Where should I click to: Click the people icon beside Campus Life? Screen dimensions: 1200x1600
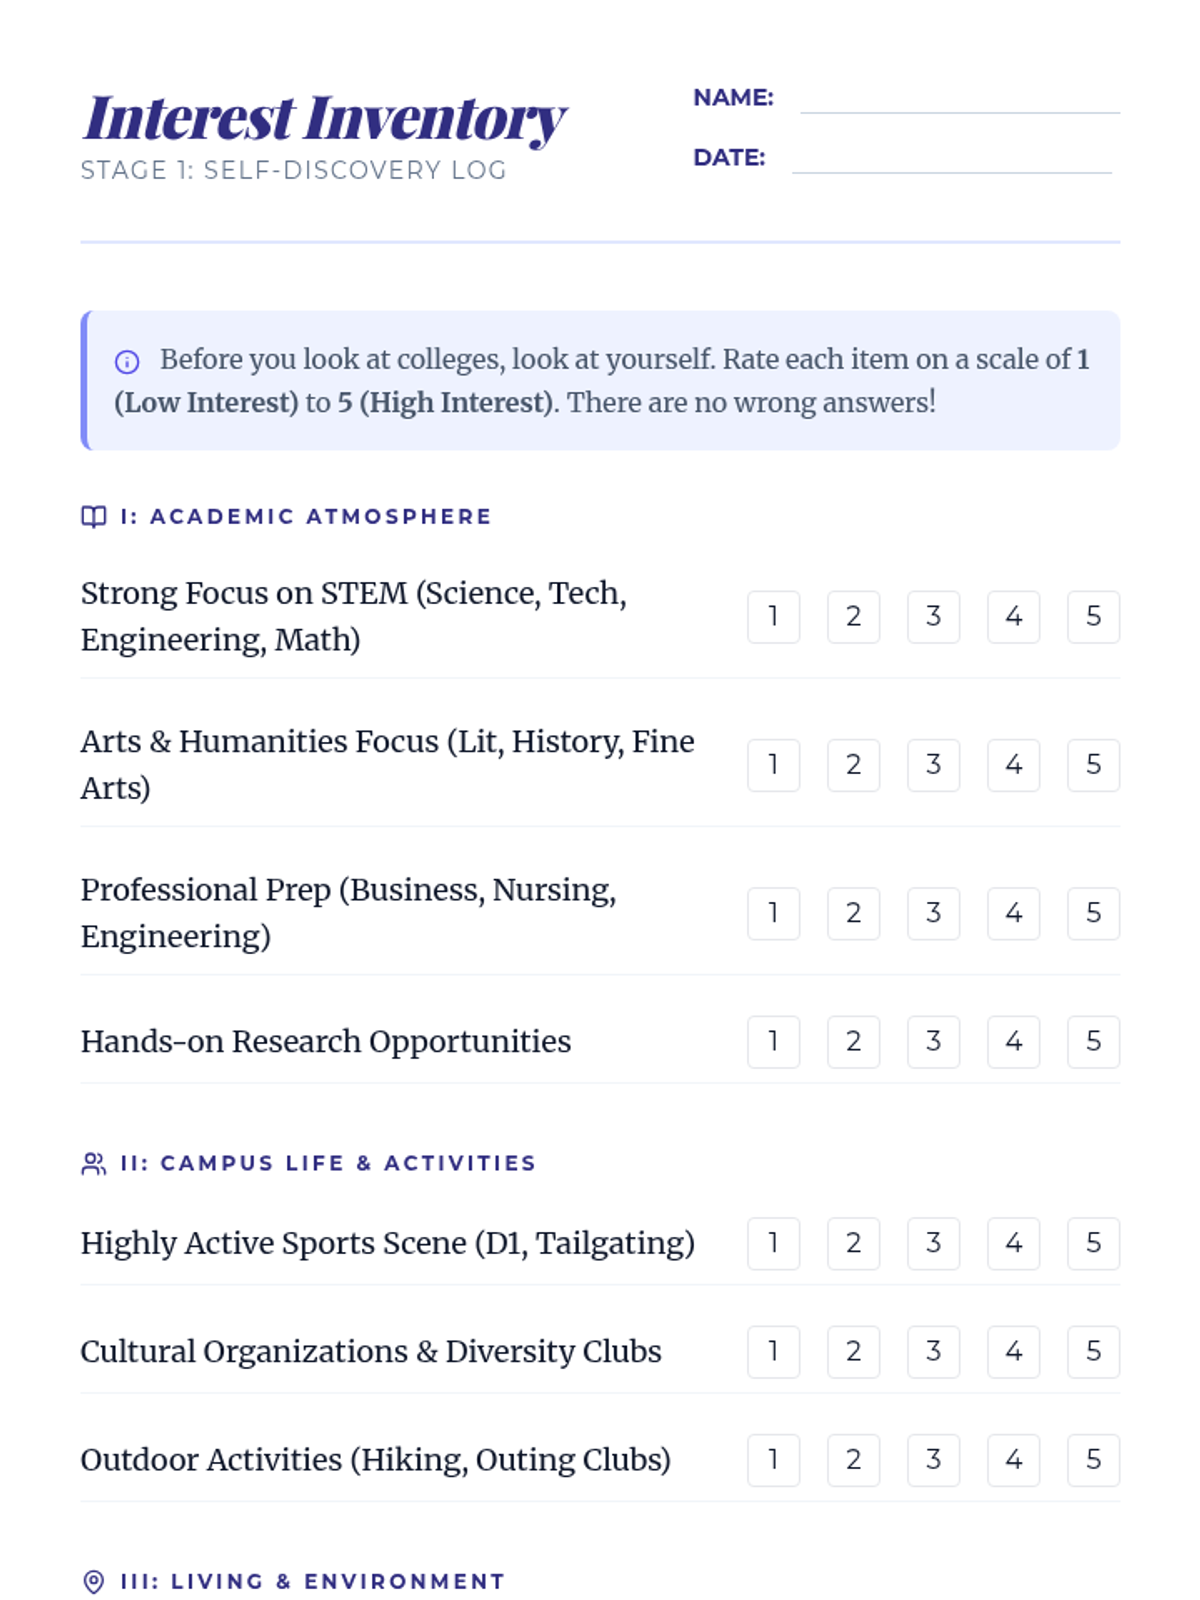[93, 1164]
